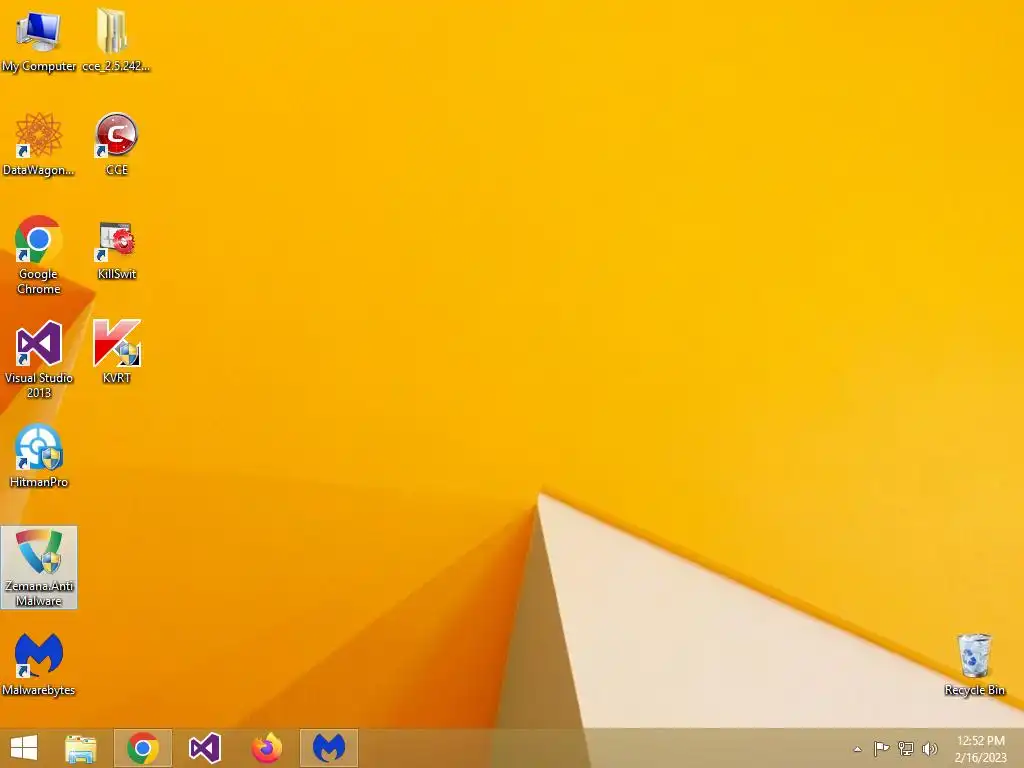This screenshot has height=768, width=1024.
Task: Open the Windows Start button
Action: point(24,748)
